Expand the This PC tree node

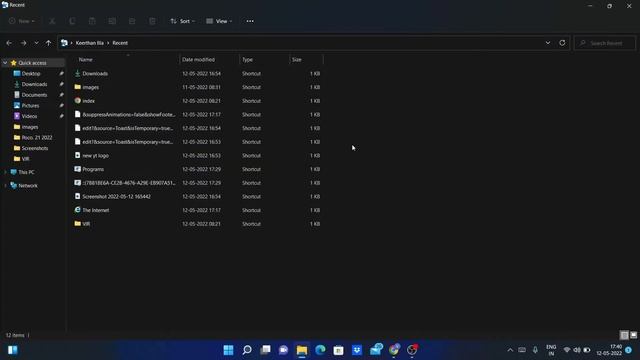point(5,172)
